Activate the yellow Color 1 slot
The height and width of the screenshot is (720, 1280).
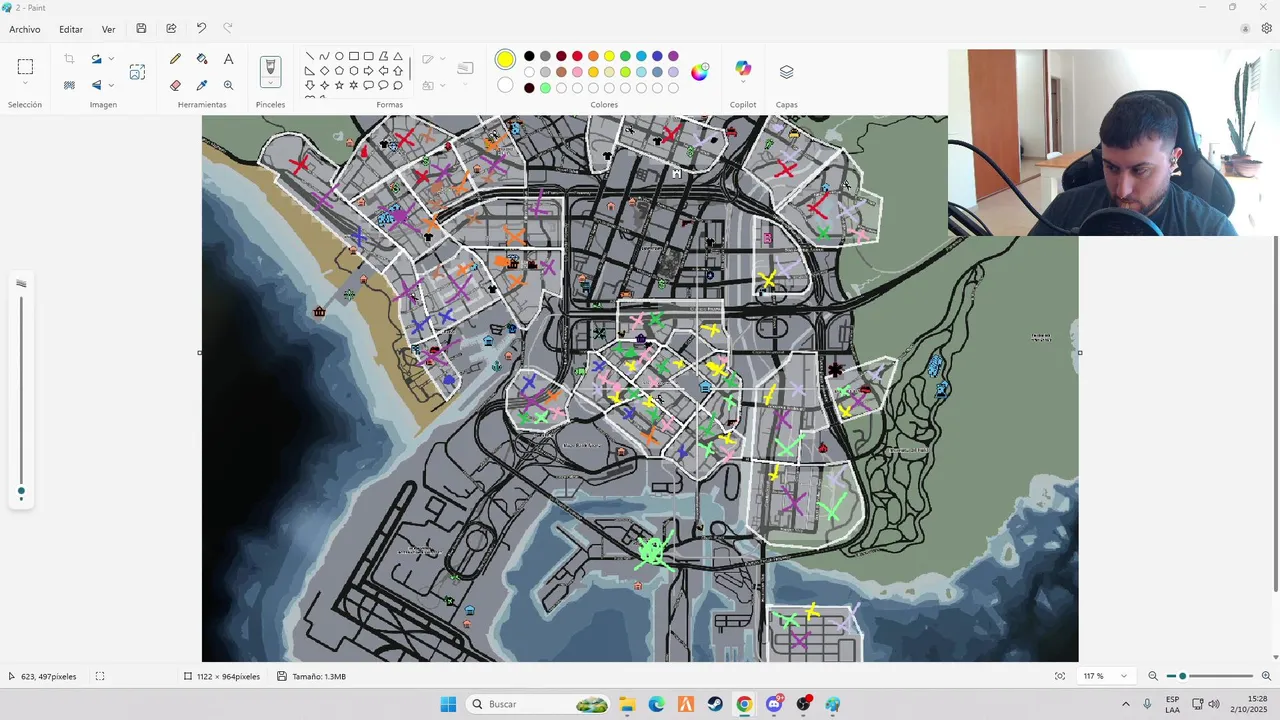[x=505, y=60]
